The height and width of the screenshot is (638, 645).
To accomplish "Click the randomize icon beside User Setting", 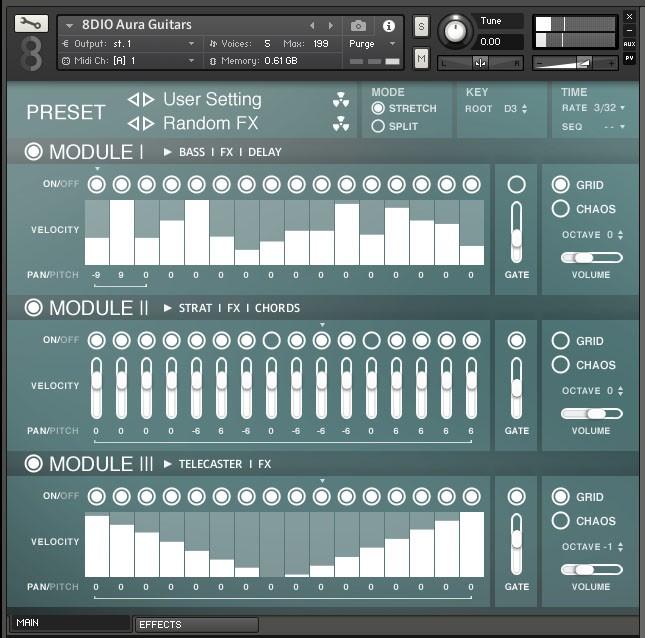I will click(341, 101).
